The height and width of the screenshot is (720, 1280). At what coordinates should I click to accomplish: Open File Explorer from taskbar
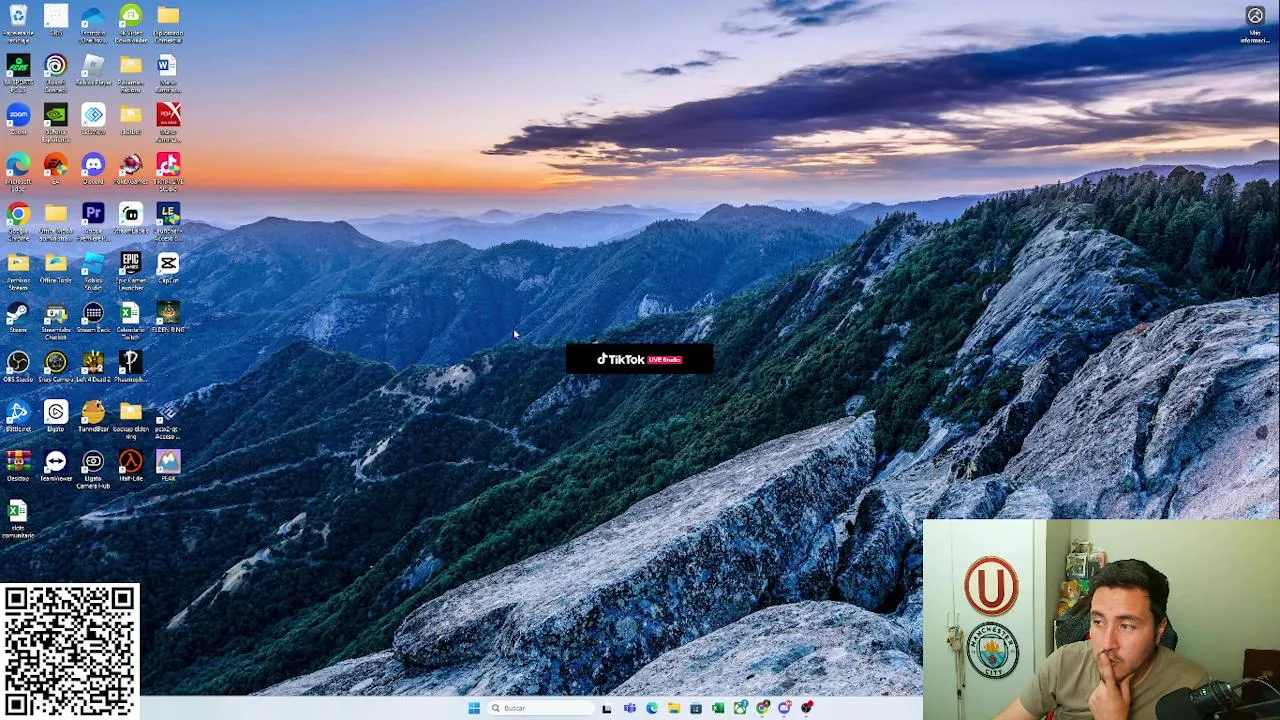(x=674, y=708)
